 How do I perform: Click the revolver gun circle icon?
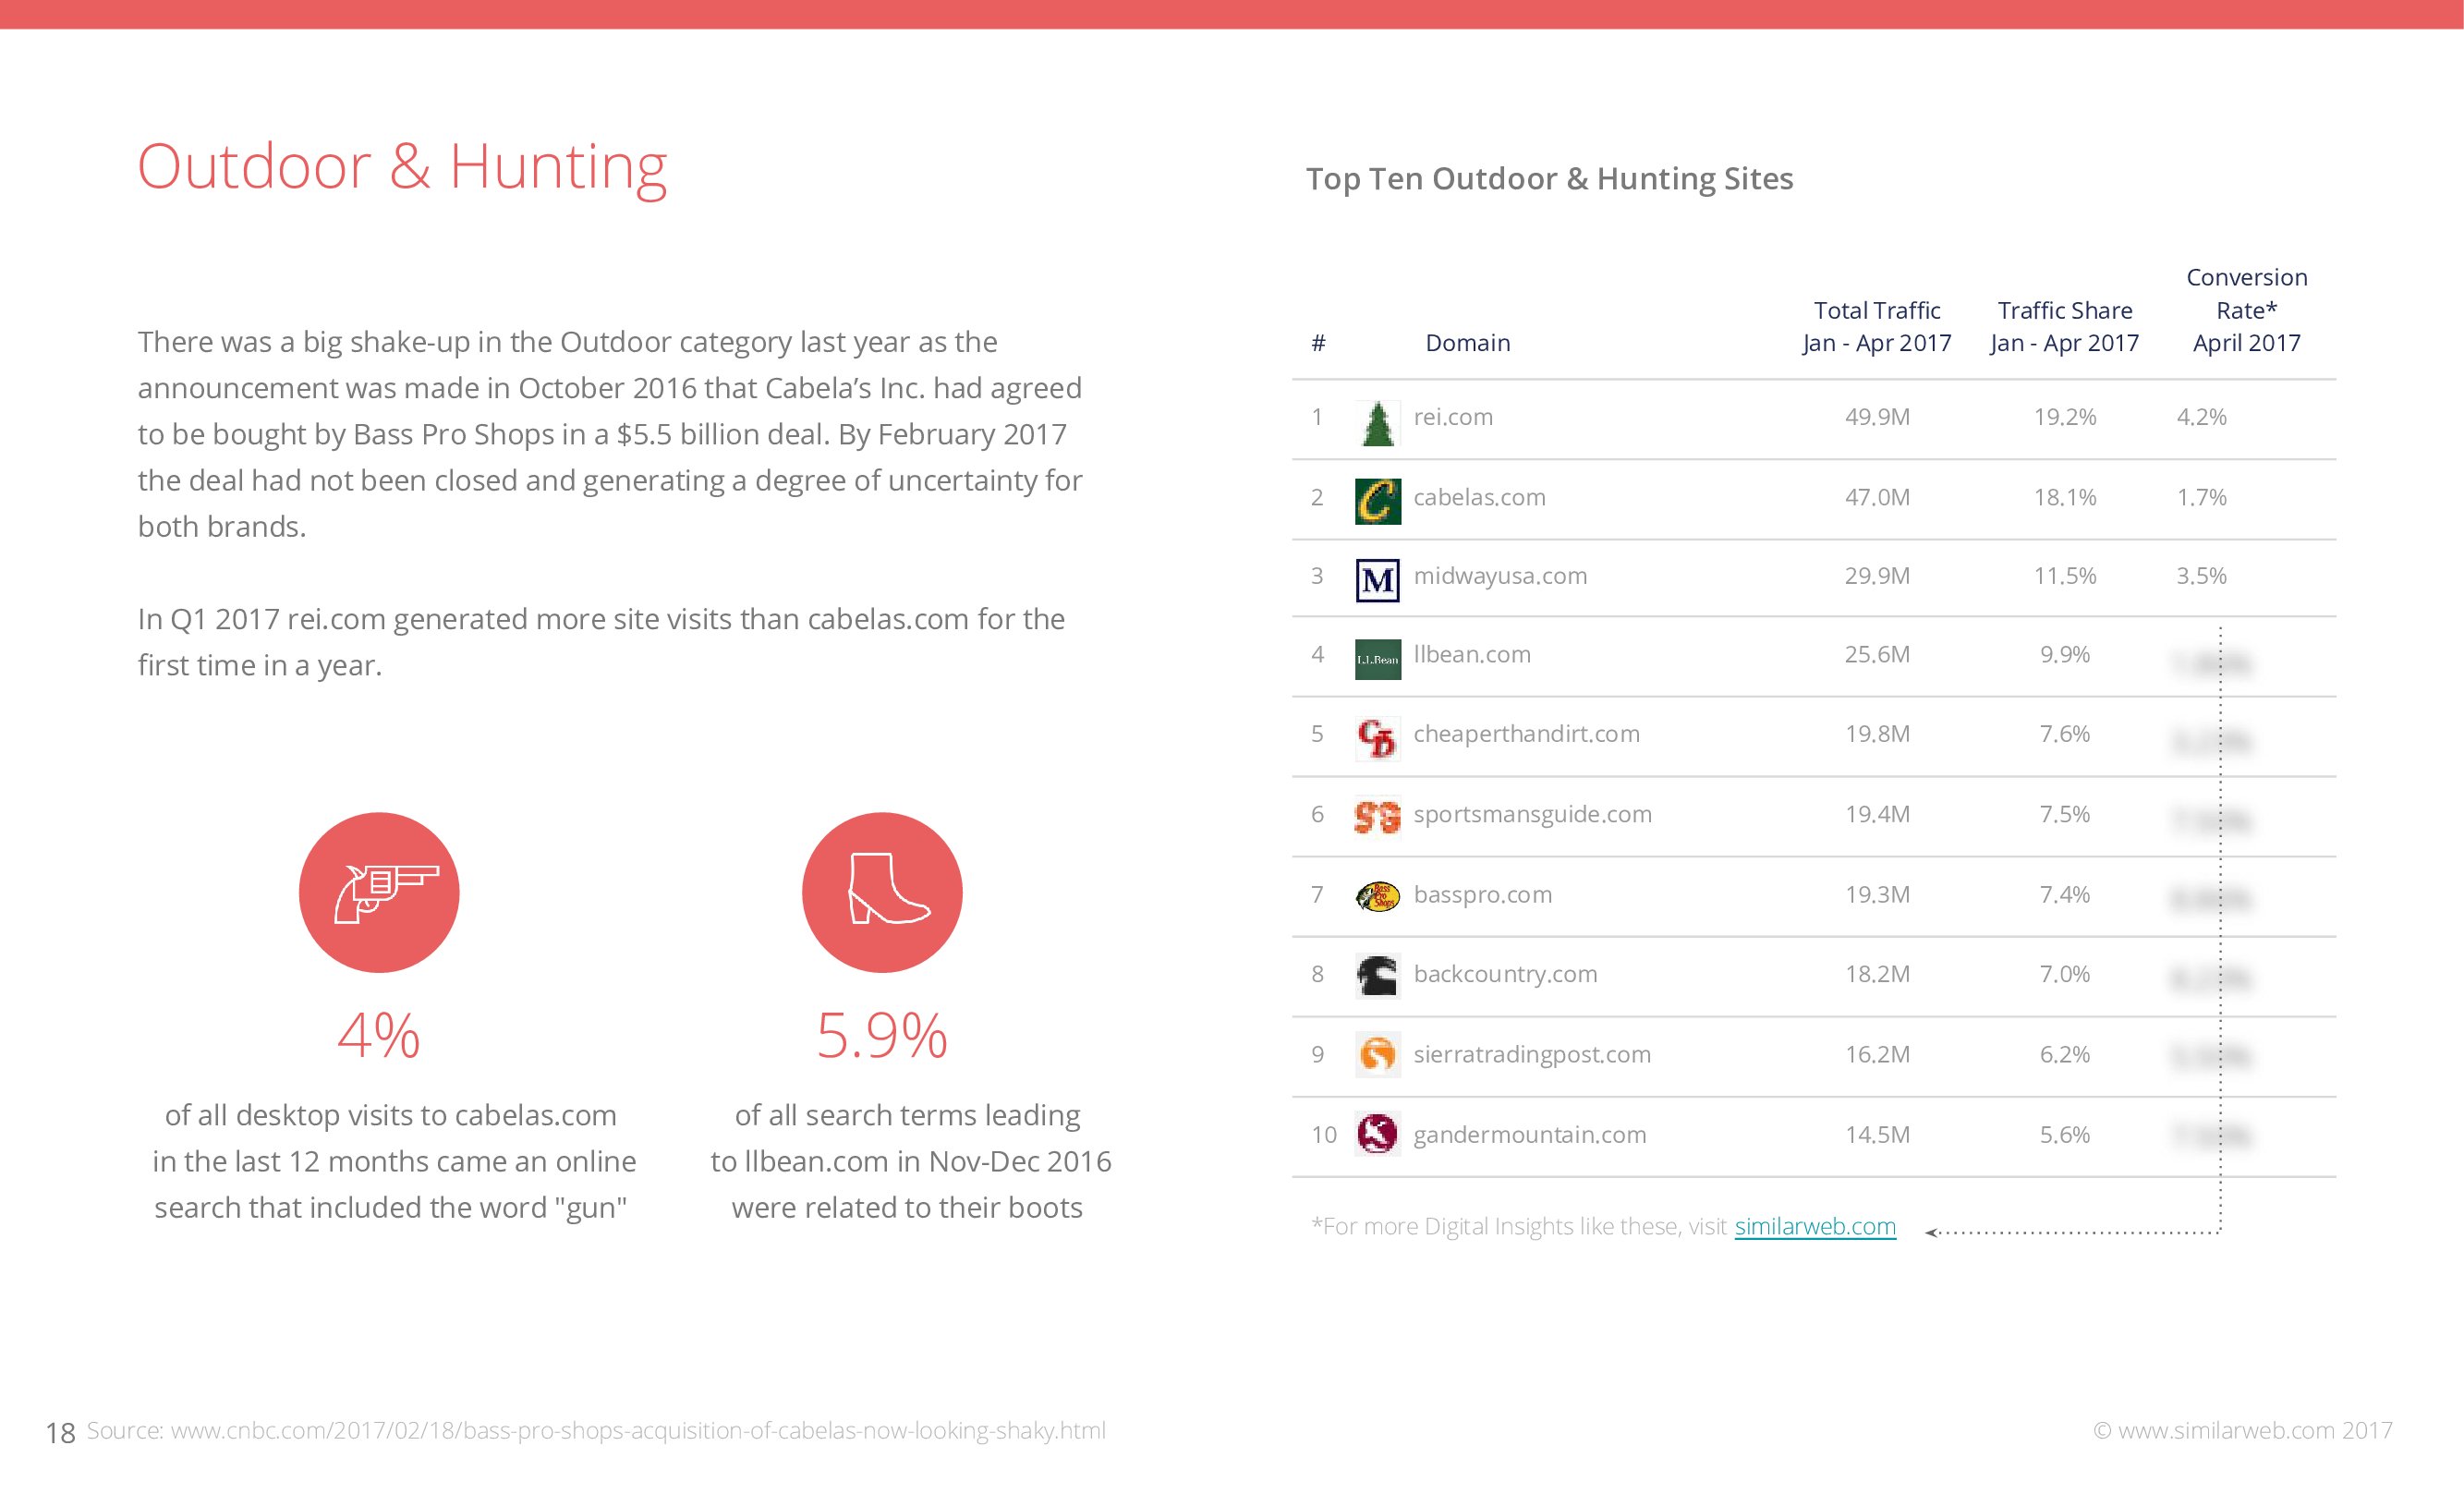(x=379, y=892)
